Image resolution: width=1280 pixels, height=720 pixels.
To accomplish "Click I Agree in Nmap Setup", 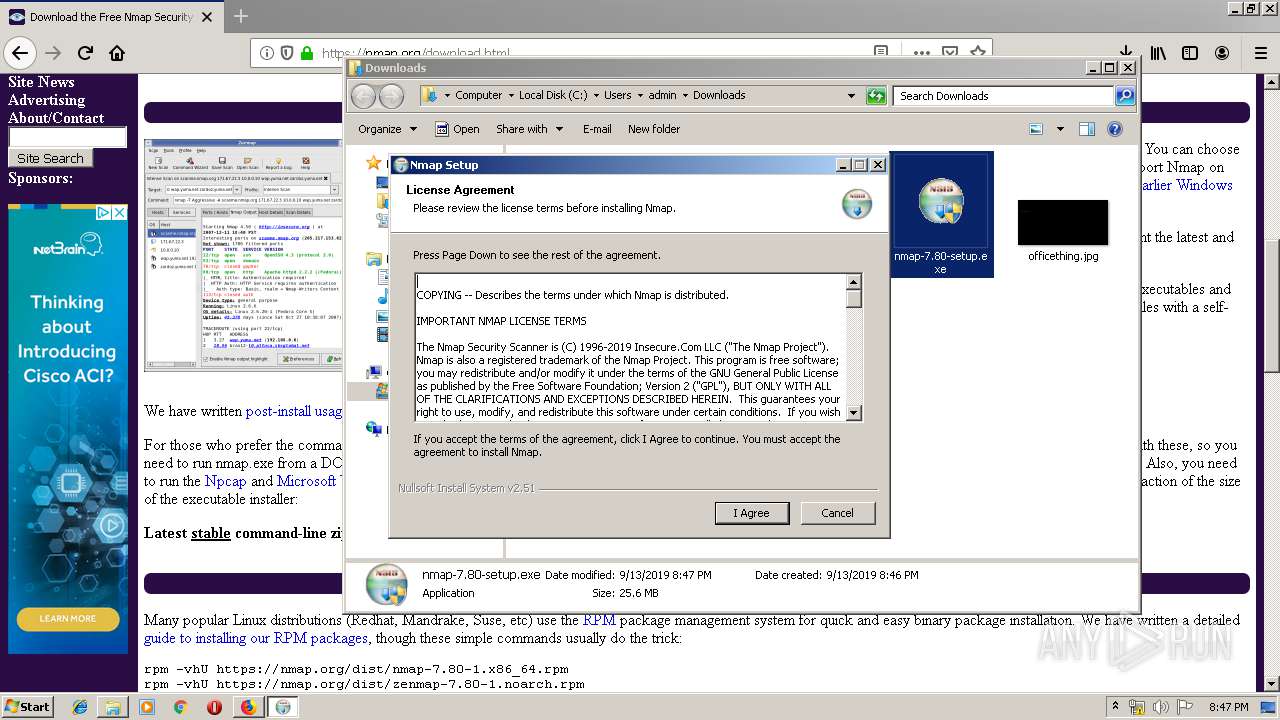I will click(x=752, y=513).
